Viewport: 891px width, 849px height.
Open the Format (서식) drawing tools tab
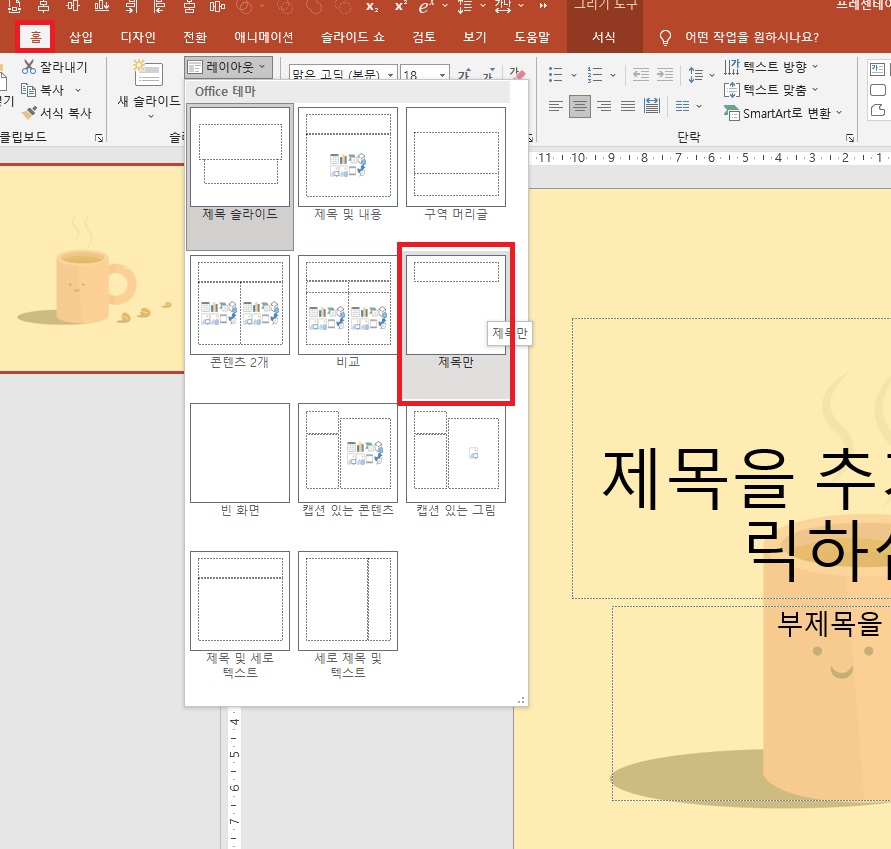pyautogui.click(x=603, y=38)
